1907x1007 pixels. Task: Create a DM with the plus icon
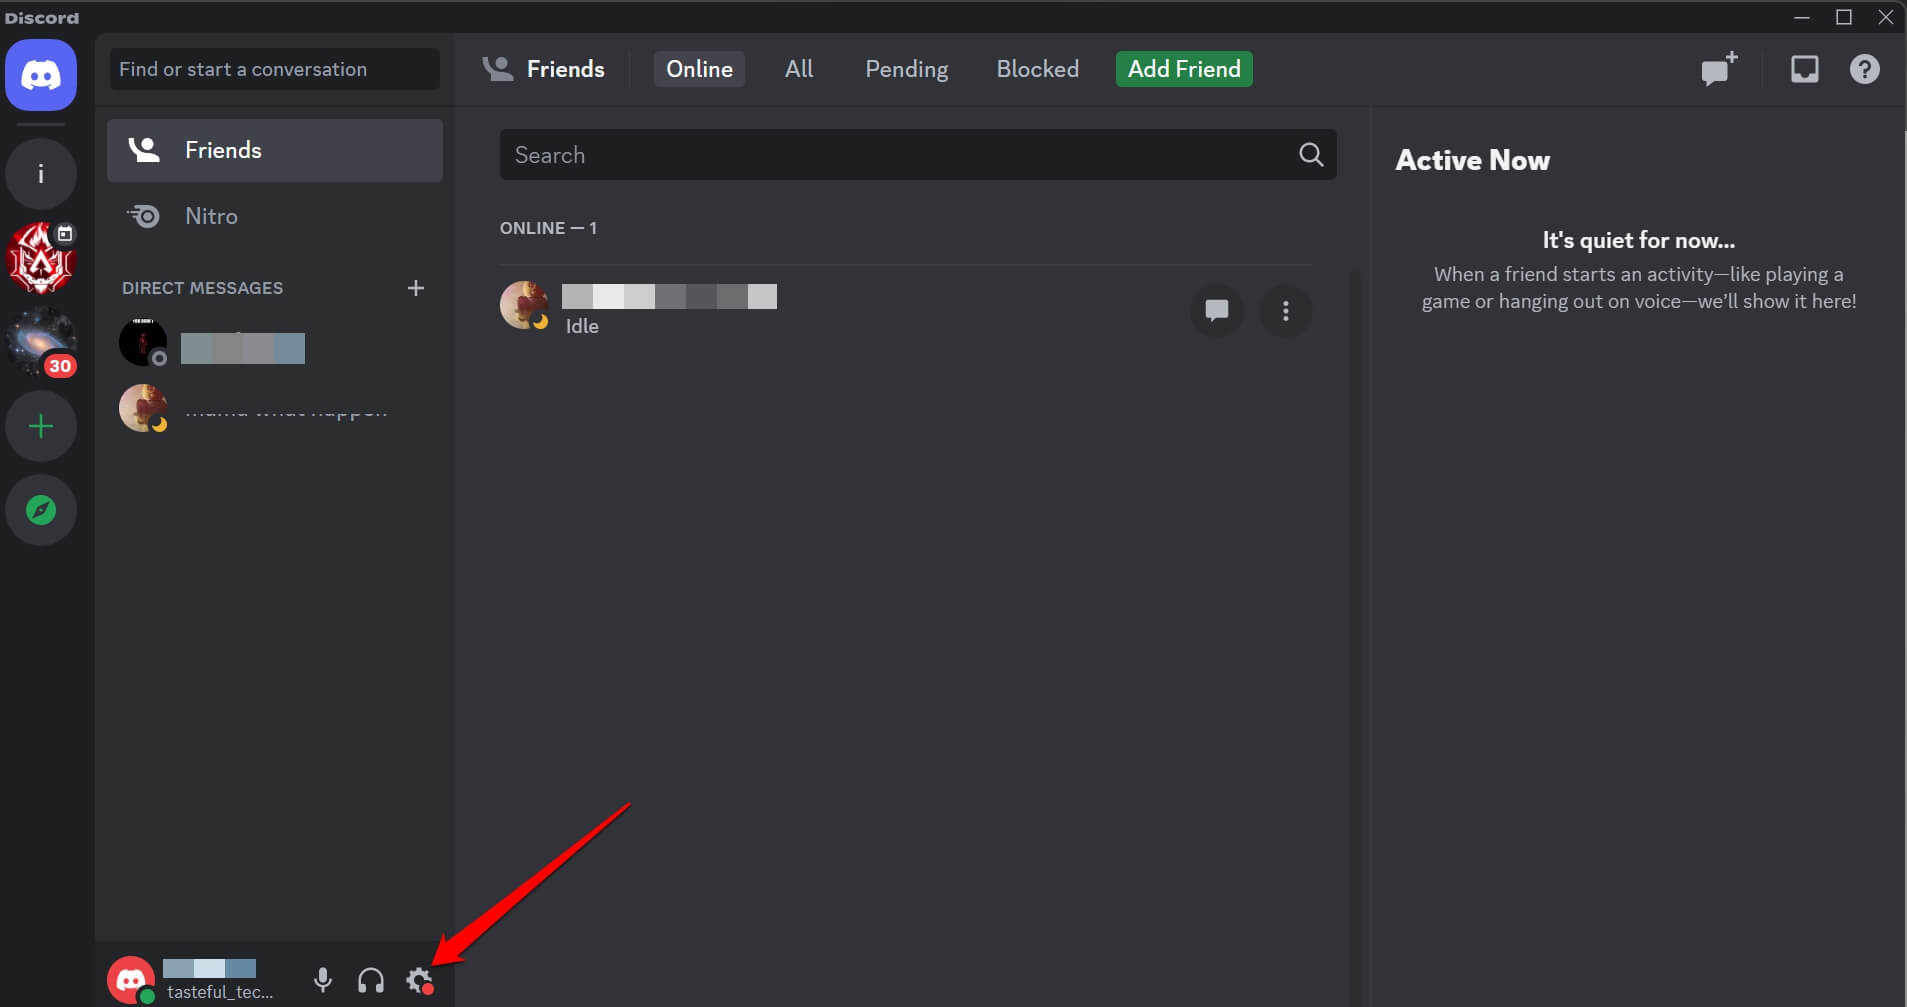[416, 288]
